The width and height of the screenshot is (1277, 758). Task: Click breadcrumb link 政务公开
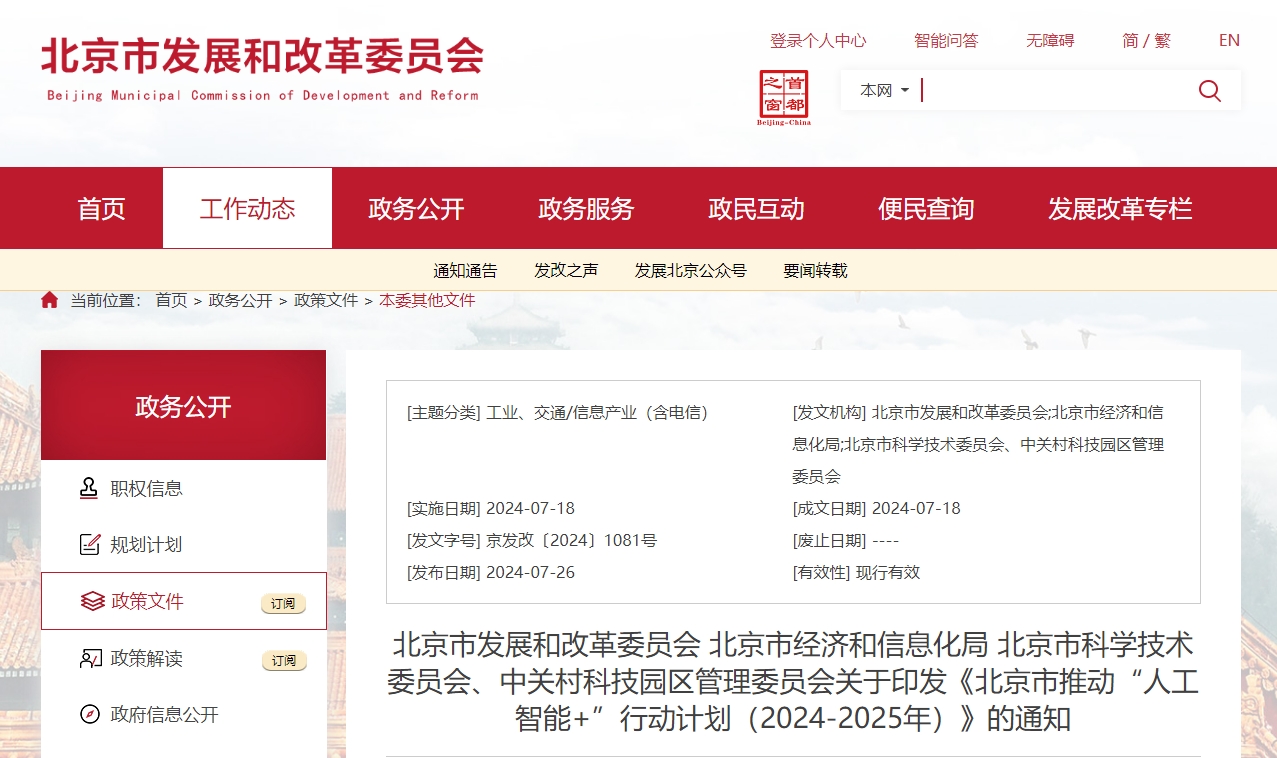240,300
